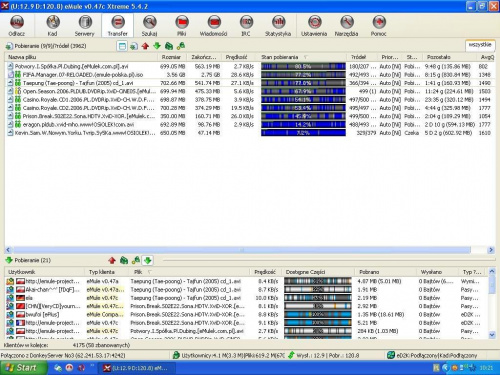Click the Odłącz disconnect toolbar button

click(x=17, y=26)
